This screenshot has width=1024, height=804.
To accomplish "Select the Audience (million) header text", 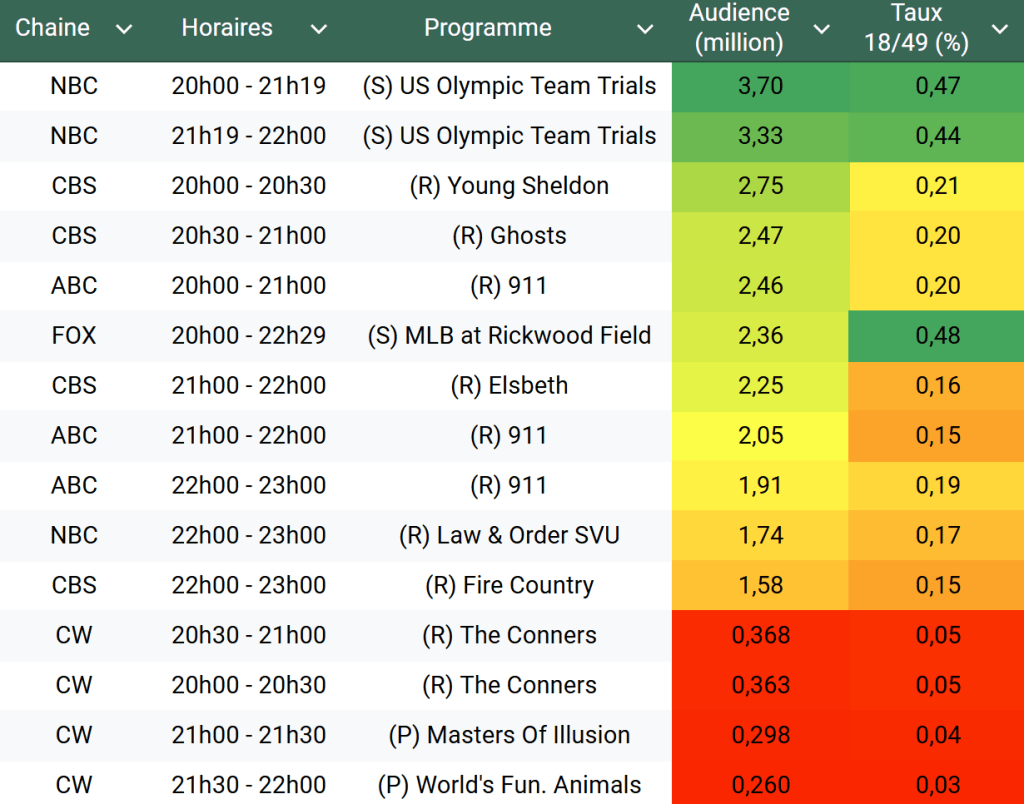I will click(739, 28).
